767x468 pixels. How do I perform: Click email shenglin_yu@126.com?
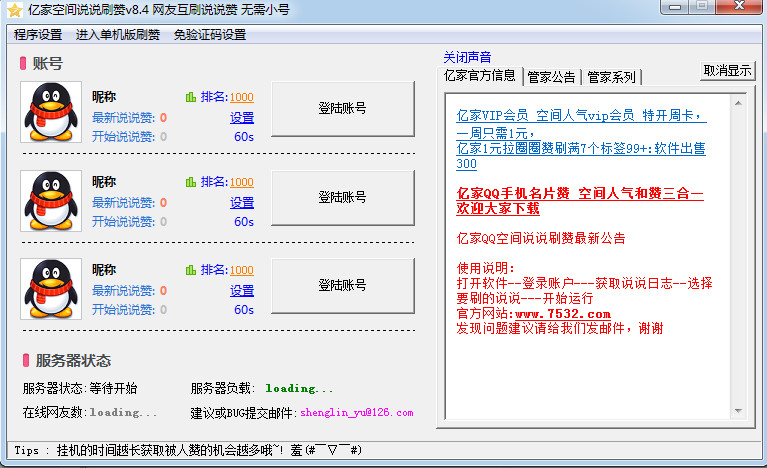(357, 413)
